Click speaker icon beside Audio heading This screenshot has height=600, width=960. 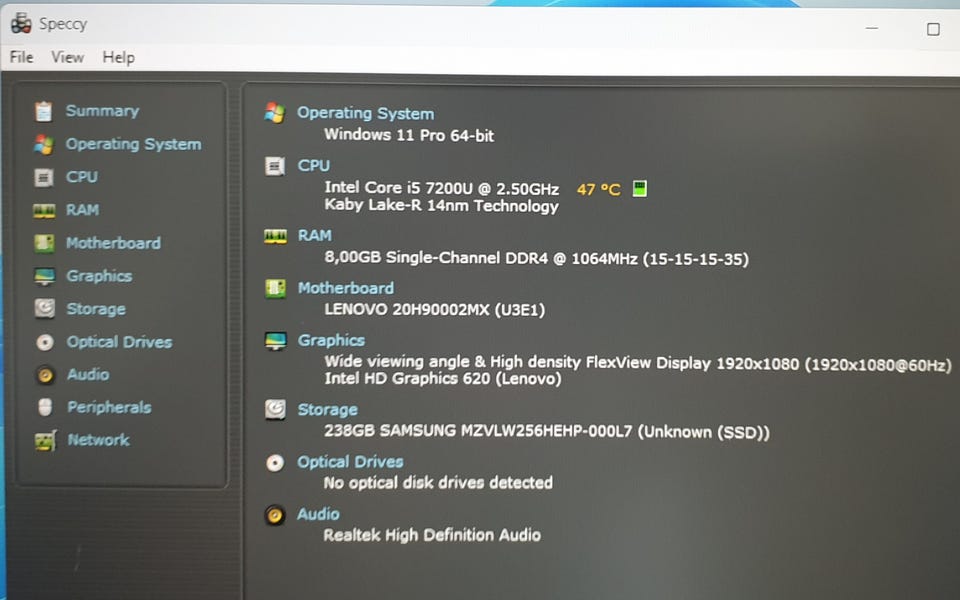275,515
